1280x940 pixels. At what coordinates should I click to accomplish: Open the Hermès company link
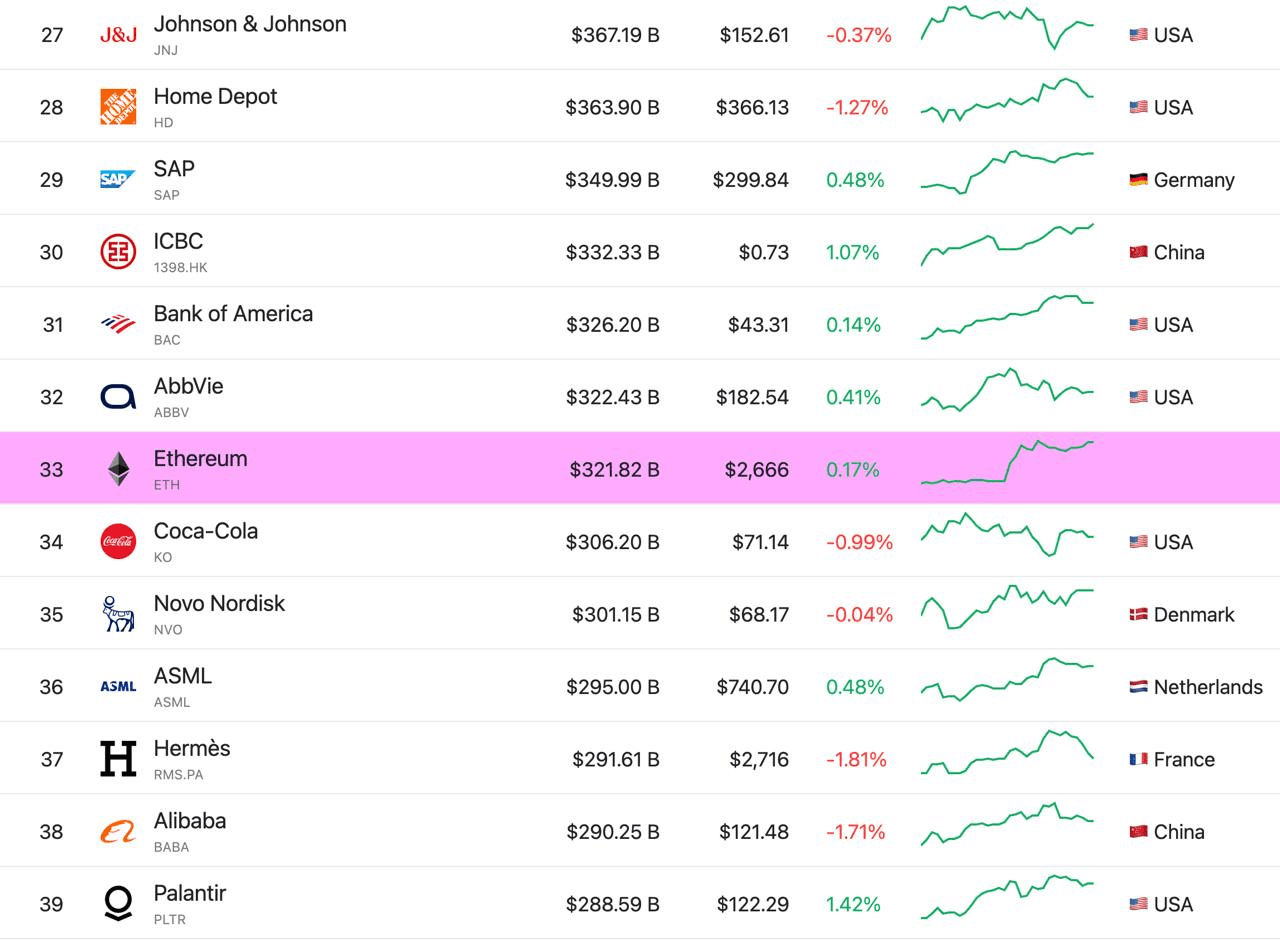click(x=192, y=748)
